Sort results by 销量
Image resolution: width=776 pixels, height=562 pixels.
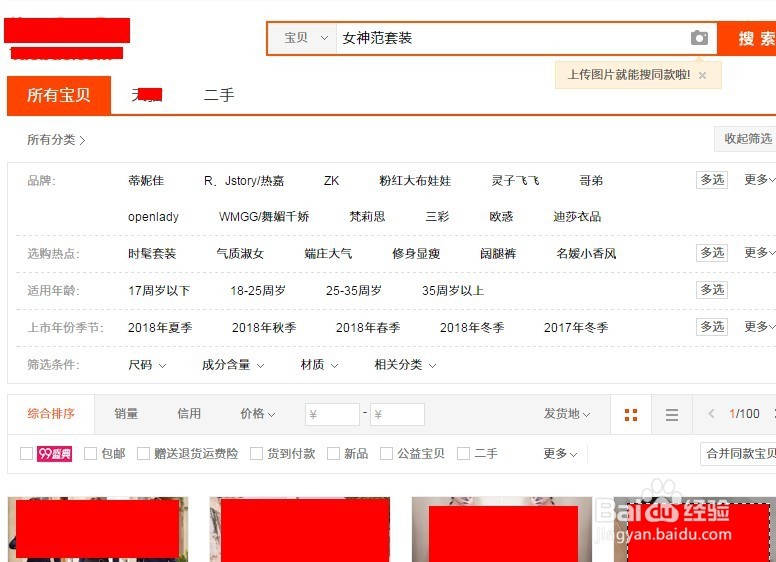[x=126, y=414]
